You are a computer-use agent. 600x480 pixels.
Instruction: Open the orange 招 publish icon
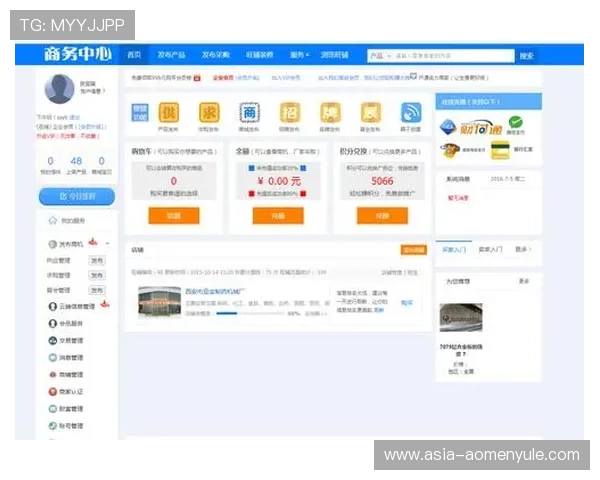click(290, 113)
